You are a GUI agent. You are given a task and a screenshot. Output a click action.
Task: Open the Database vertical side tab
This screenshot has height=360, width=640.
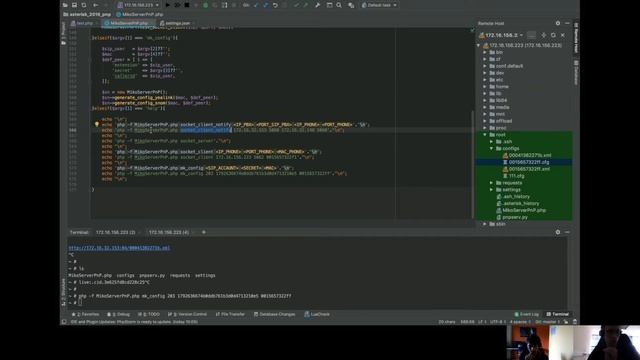point(576,73)
